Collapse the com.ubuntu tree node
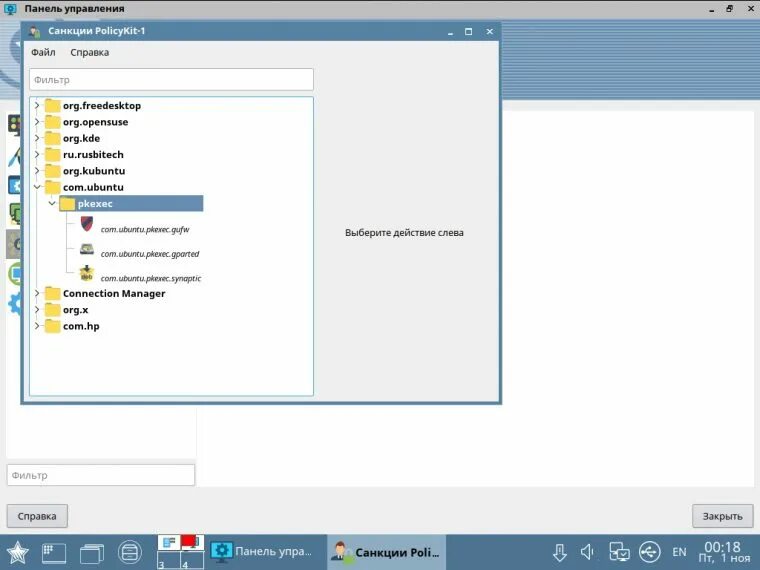Viewport: 760px width, 570px height. [37, 187]
